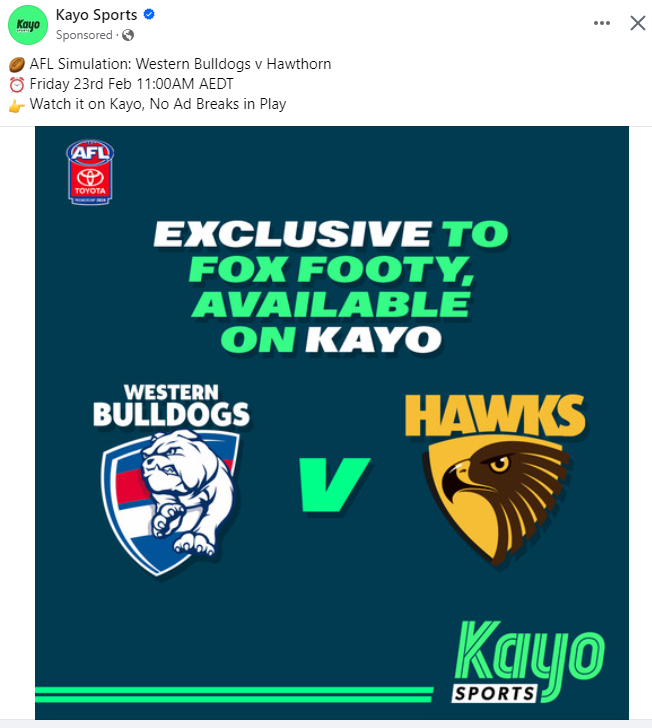Click the Friday 23rd Feb time line
Viewport: 652px width, 728px height.
[131, 84]
